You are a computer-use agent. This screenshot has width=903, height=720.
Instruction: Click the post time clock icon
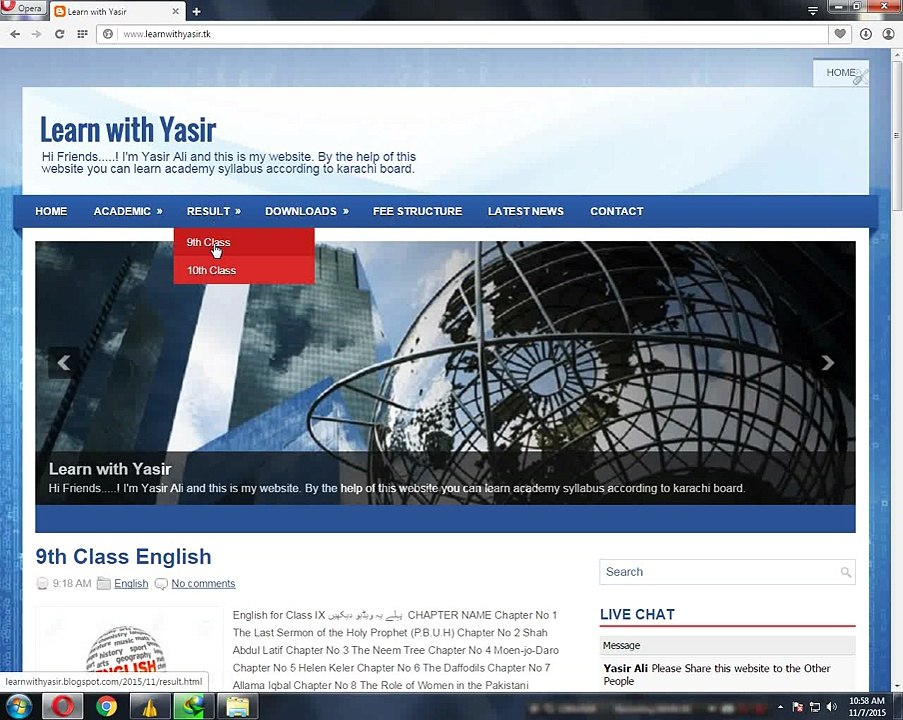42,583
